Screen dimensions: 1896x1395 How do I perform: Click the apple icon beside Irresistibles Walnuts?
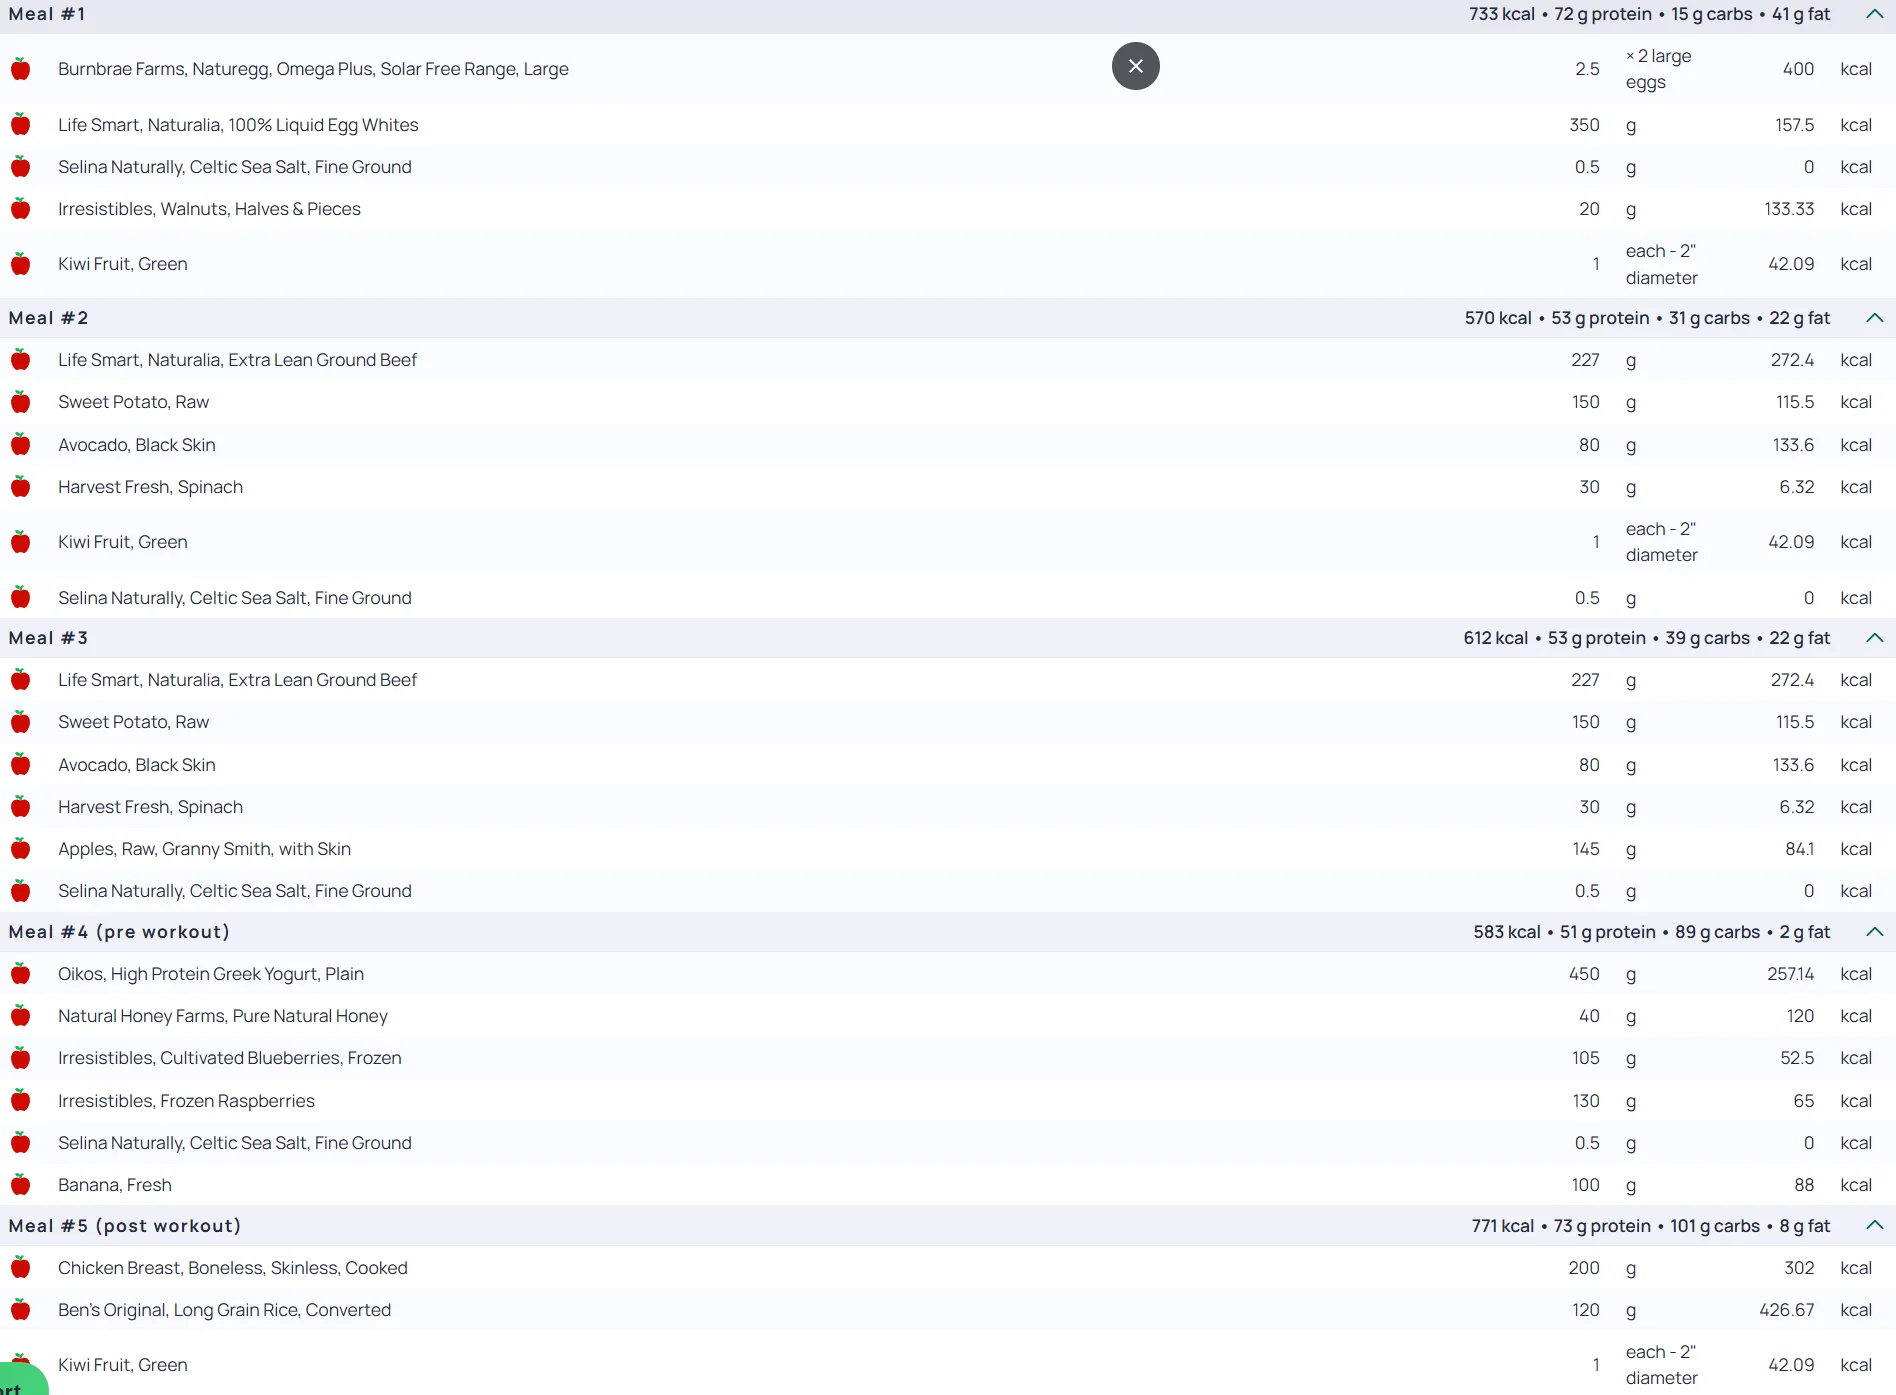(20, 209)
